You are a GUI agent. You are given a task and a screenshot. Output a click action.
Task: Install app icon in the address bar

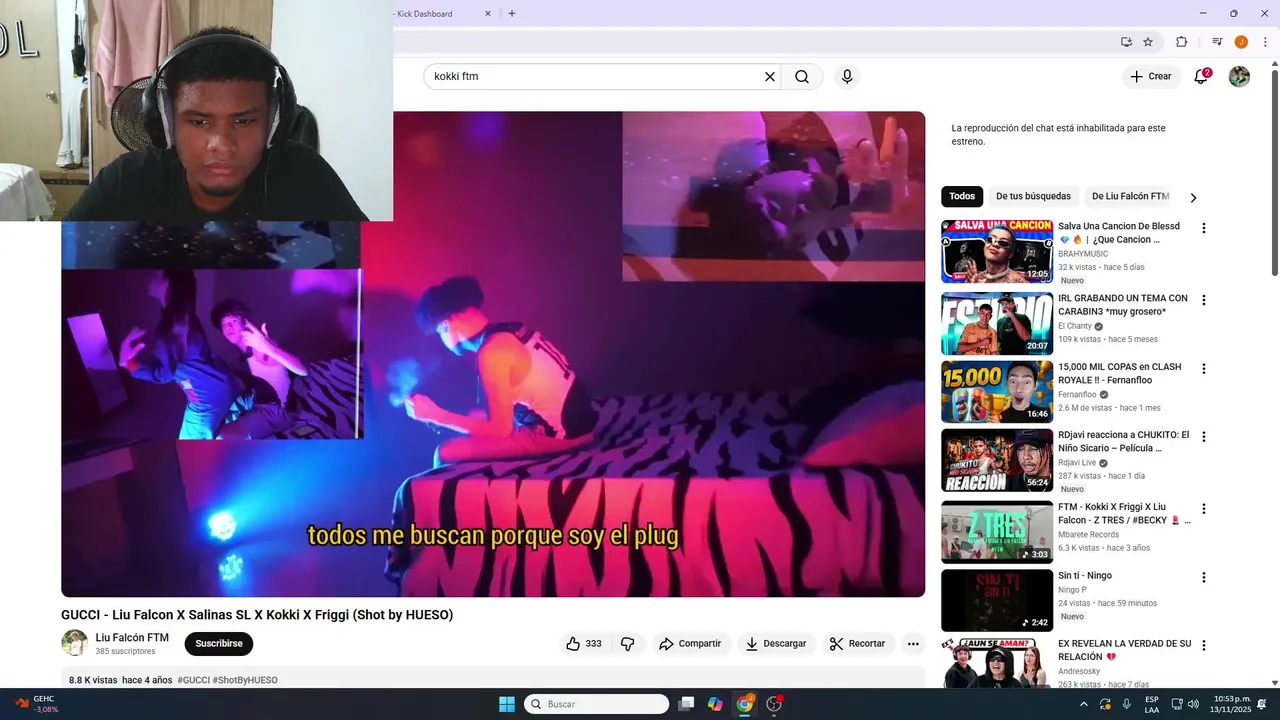[1126, 42]
